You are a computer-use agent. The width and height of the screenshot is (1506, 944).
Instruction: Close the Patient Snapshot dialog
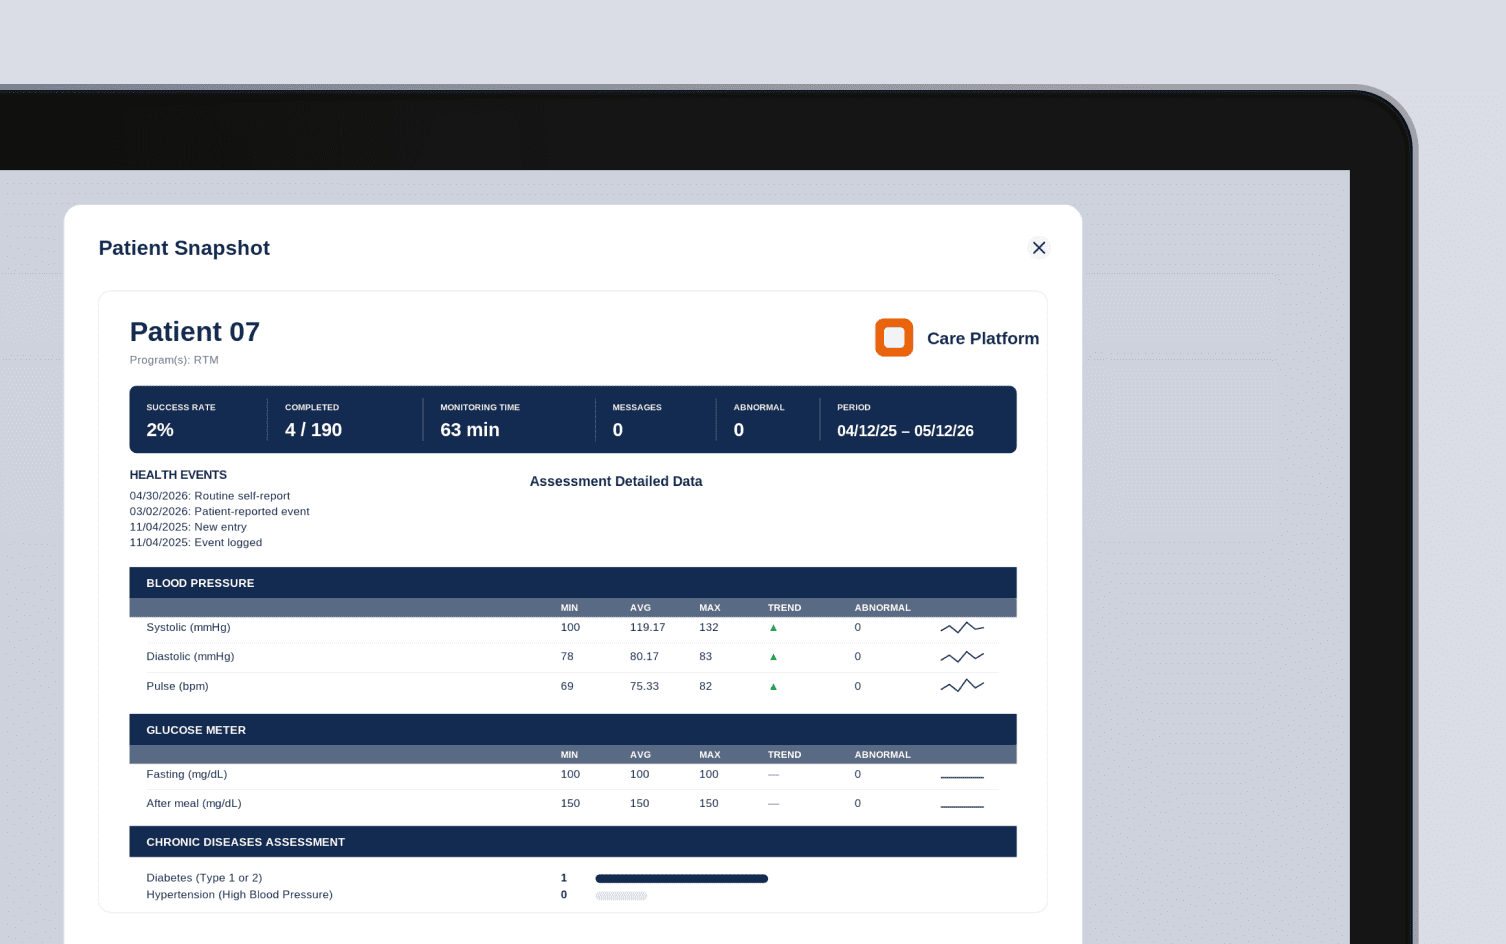(x=1039, y=248)
